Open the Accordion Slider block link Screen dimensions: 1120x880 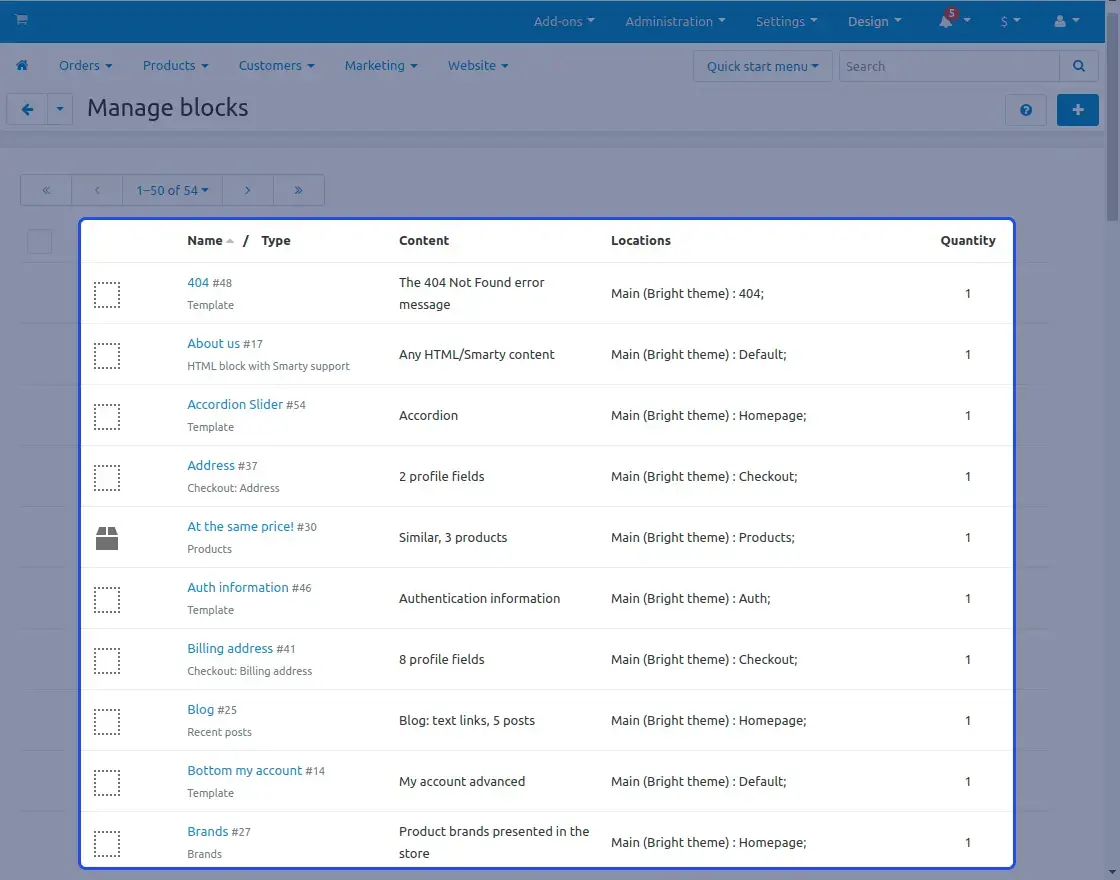coord(236,405)
